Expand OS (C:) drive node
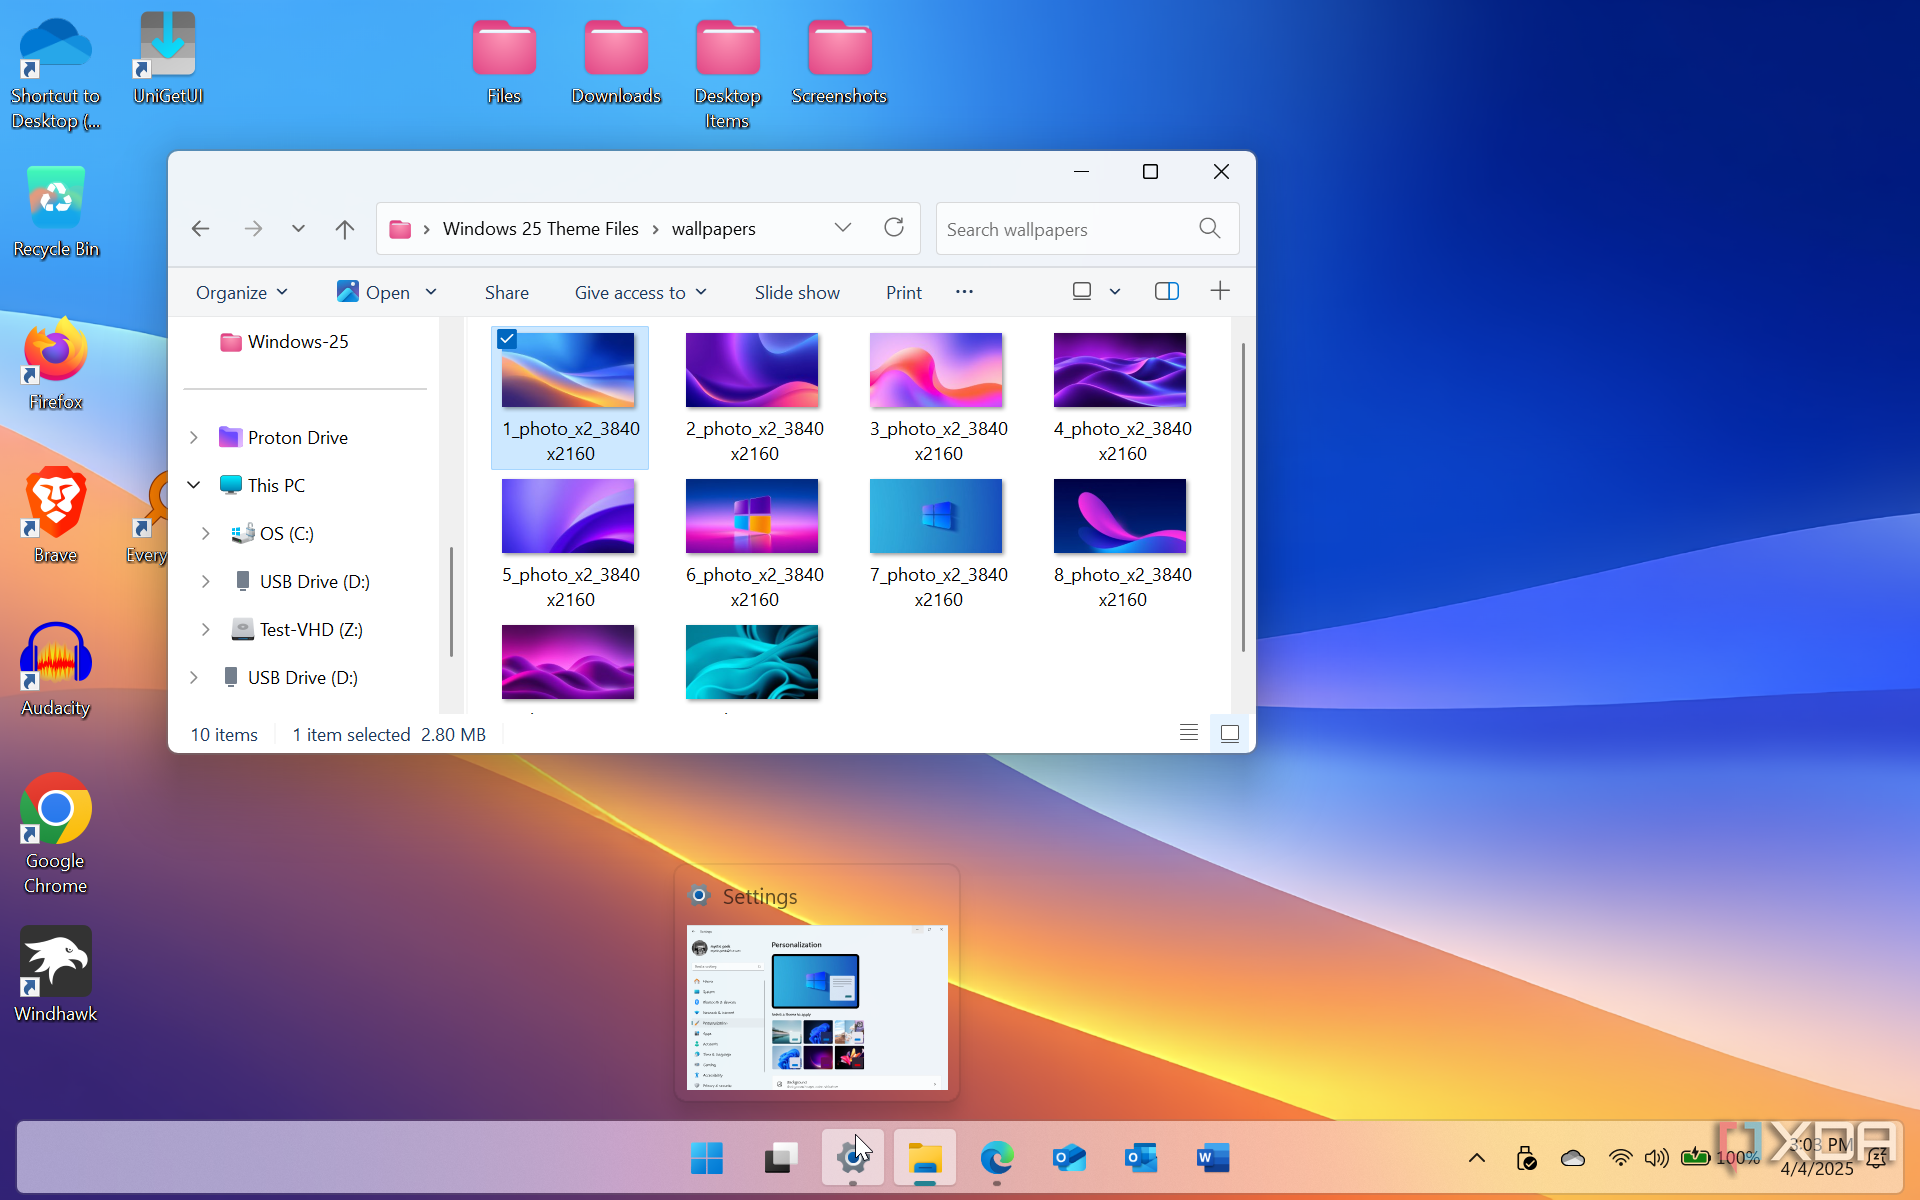 click(206, 533)
